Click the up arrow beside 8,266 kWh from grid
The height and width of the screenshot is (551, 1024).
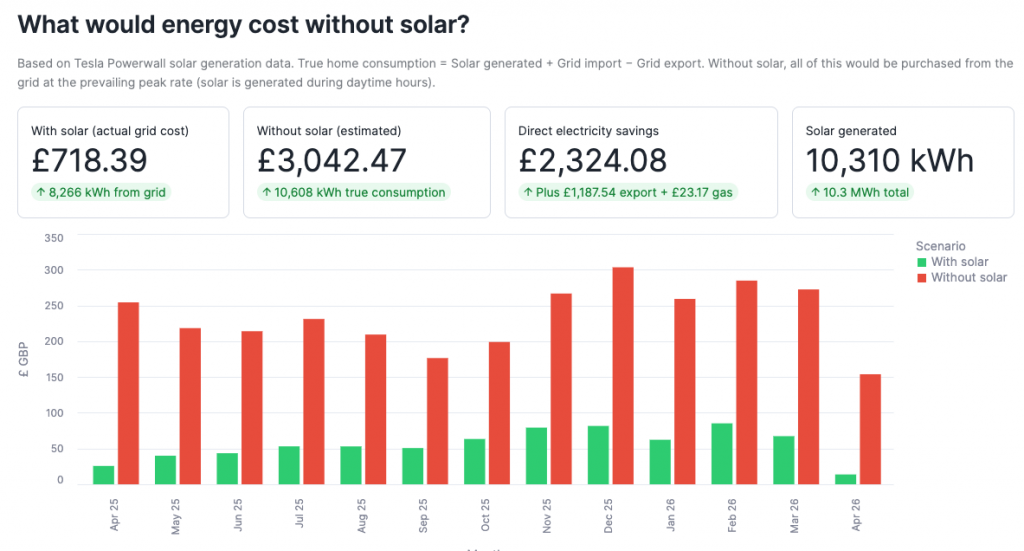click(x=41, y=192)
